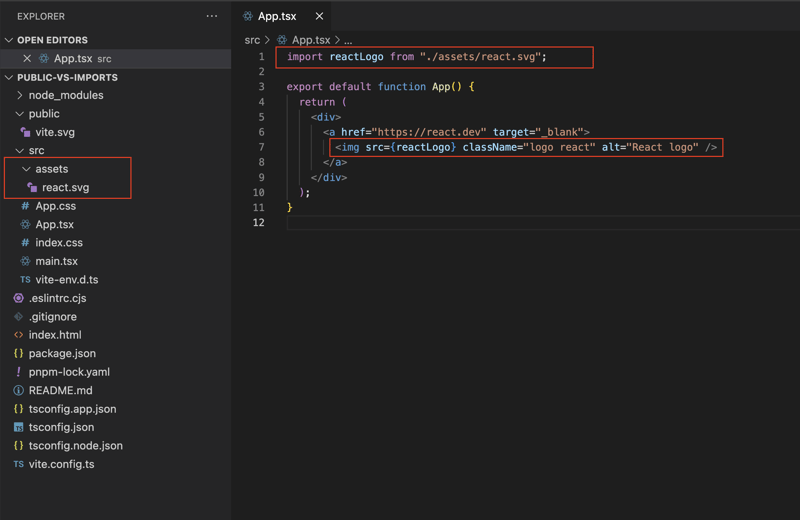Click the TS icon beside vite-env.d.ts
The image size is (800, 520).
coord(25,280)
